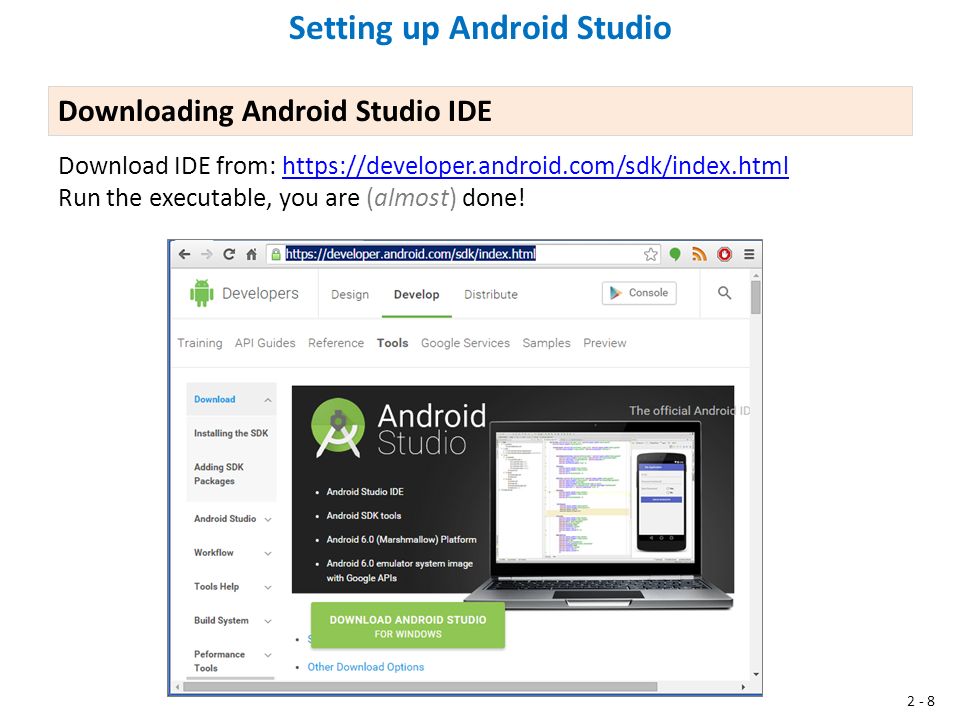The width and height of the screenshot is (960, 720).
Task: Go to the Reference section
Action: click(336, 343)
